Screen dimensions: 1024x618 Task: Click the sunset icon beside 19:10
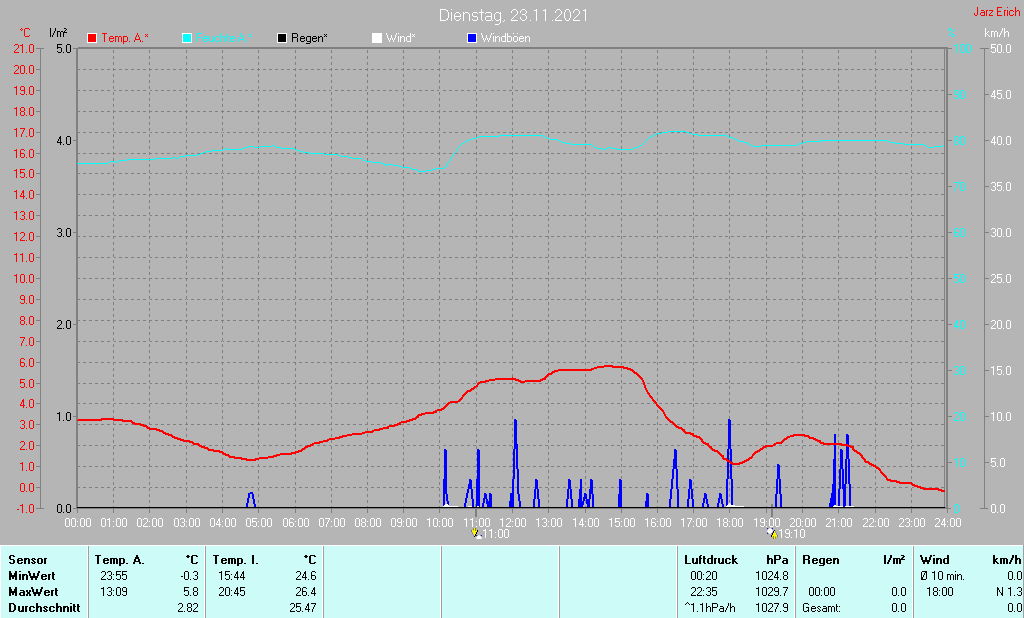(772, 533)
